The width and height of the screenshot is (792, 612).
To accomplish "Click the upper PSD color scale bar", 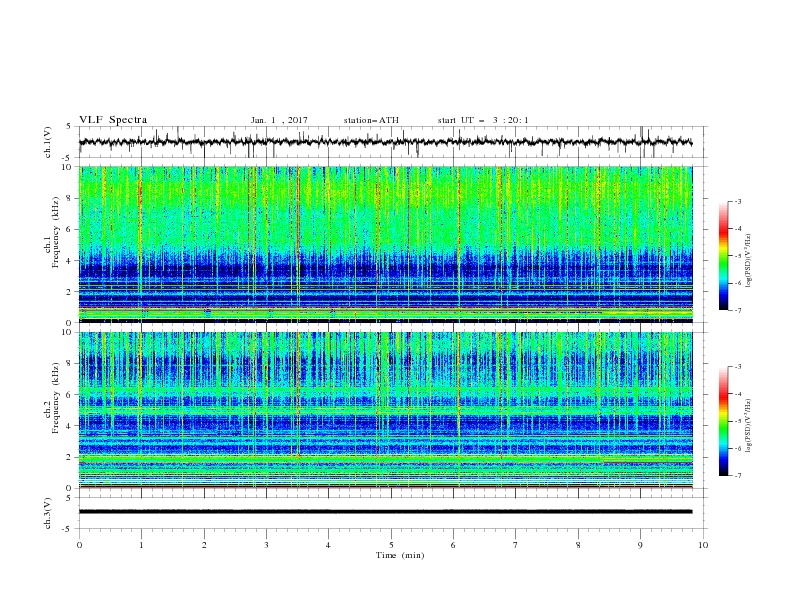I will click(x=724, y=256).
